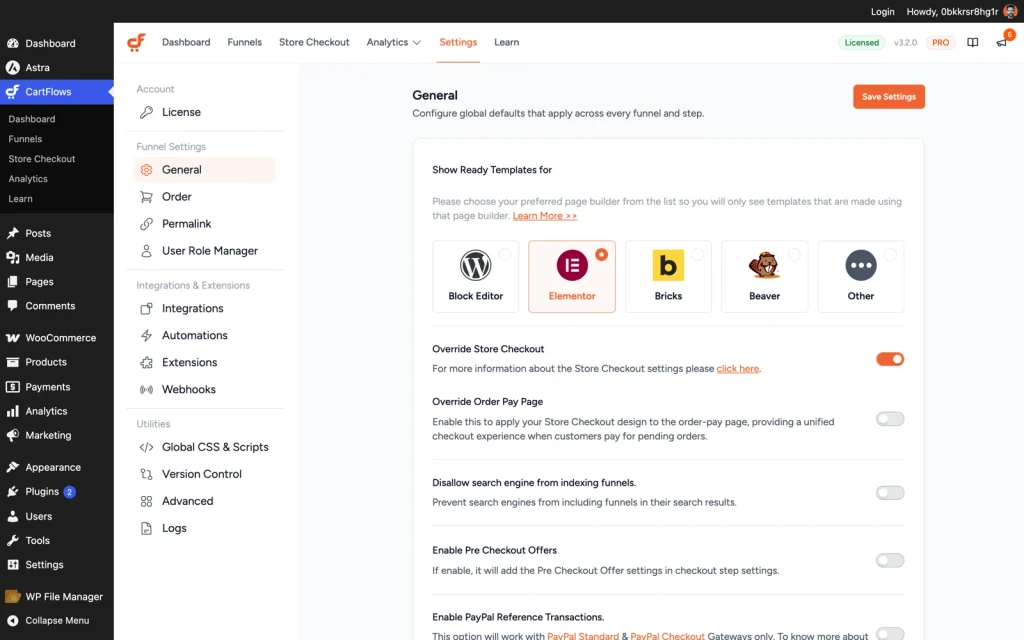The image size is (1024, 640).
Task: Click the License key icon
Action: 146,112
